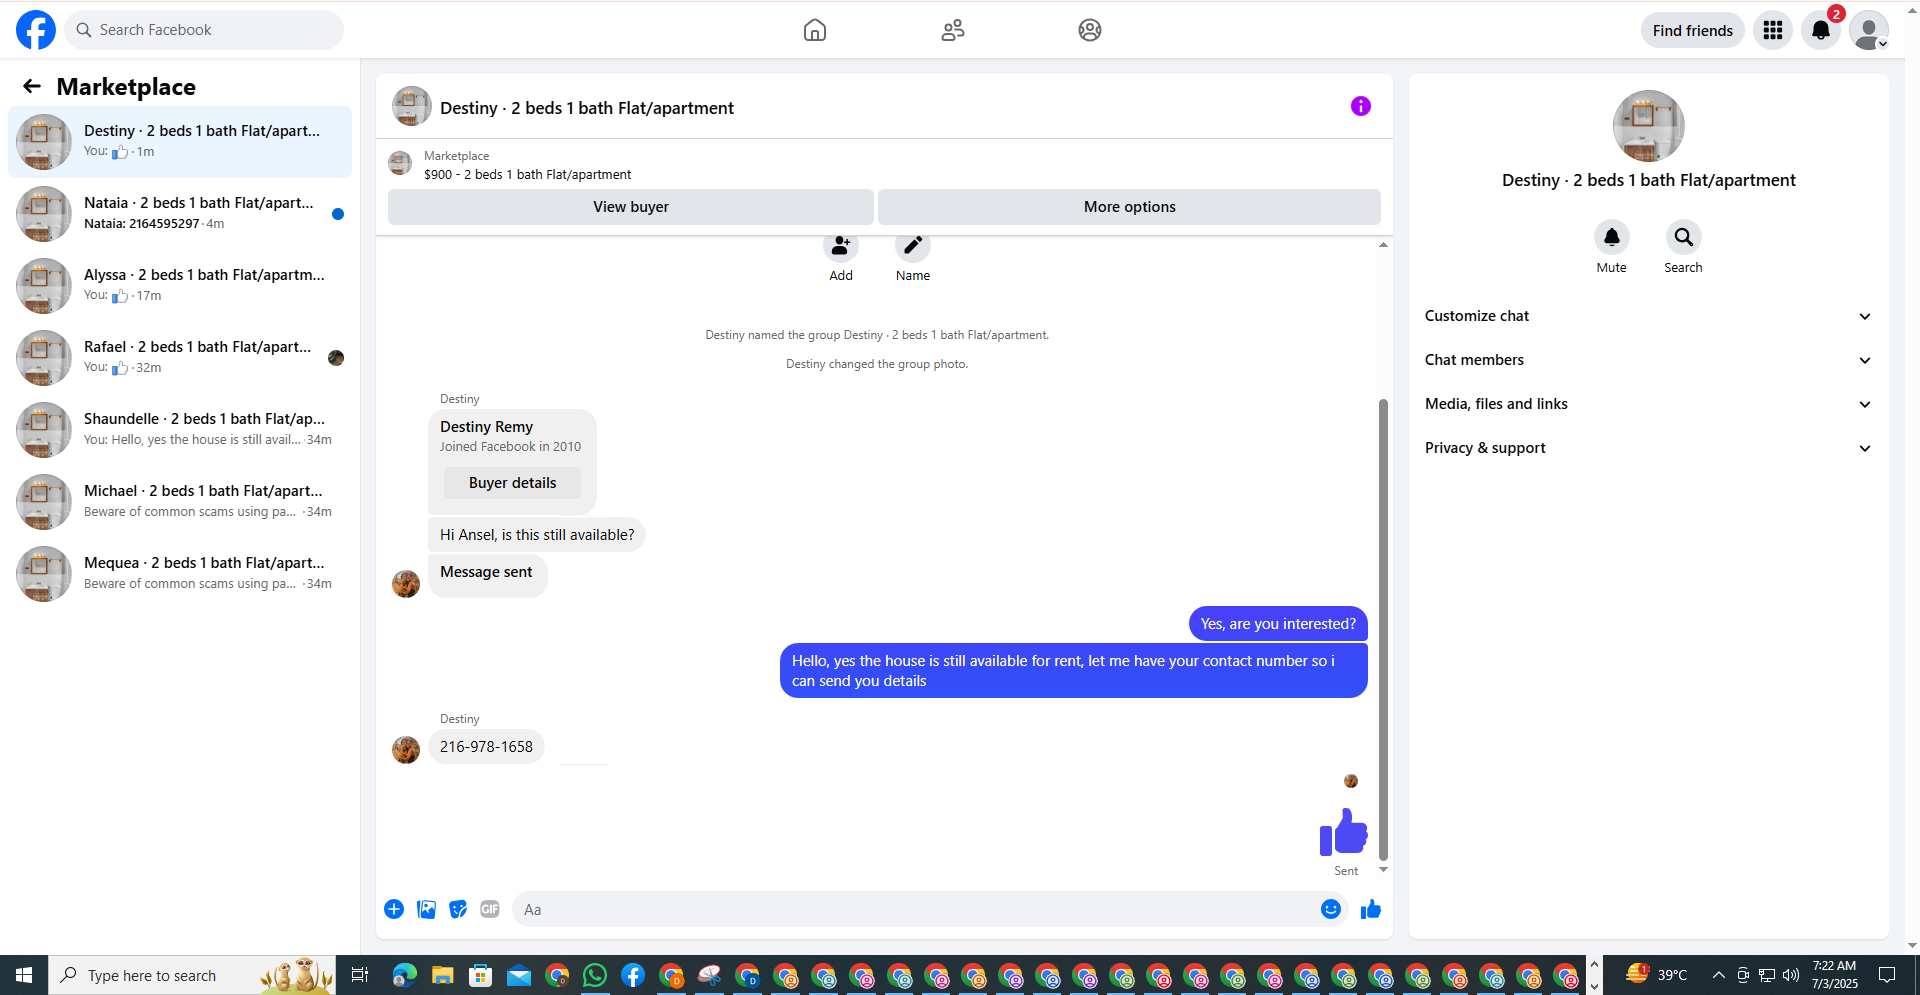Expand Media, files and links section
The image size is (1920, 995).
coord(1648,404)
